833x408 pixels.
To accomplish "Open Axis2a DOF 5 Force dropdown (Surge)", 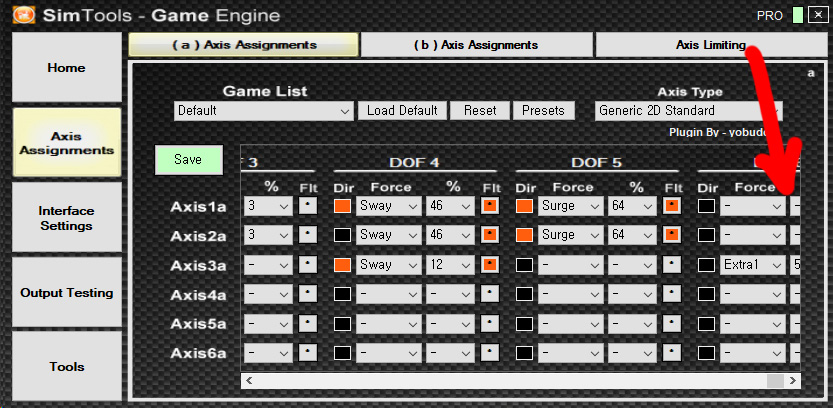I will [x=571, y=235].
